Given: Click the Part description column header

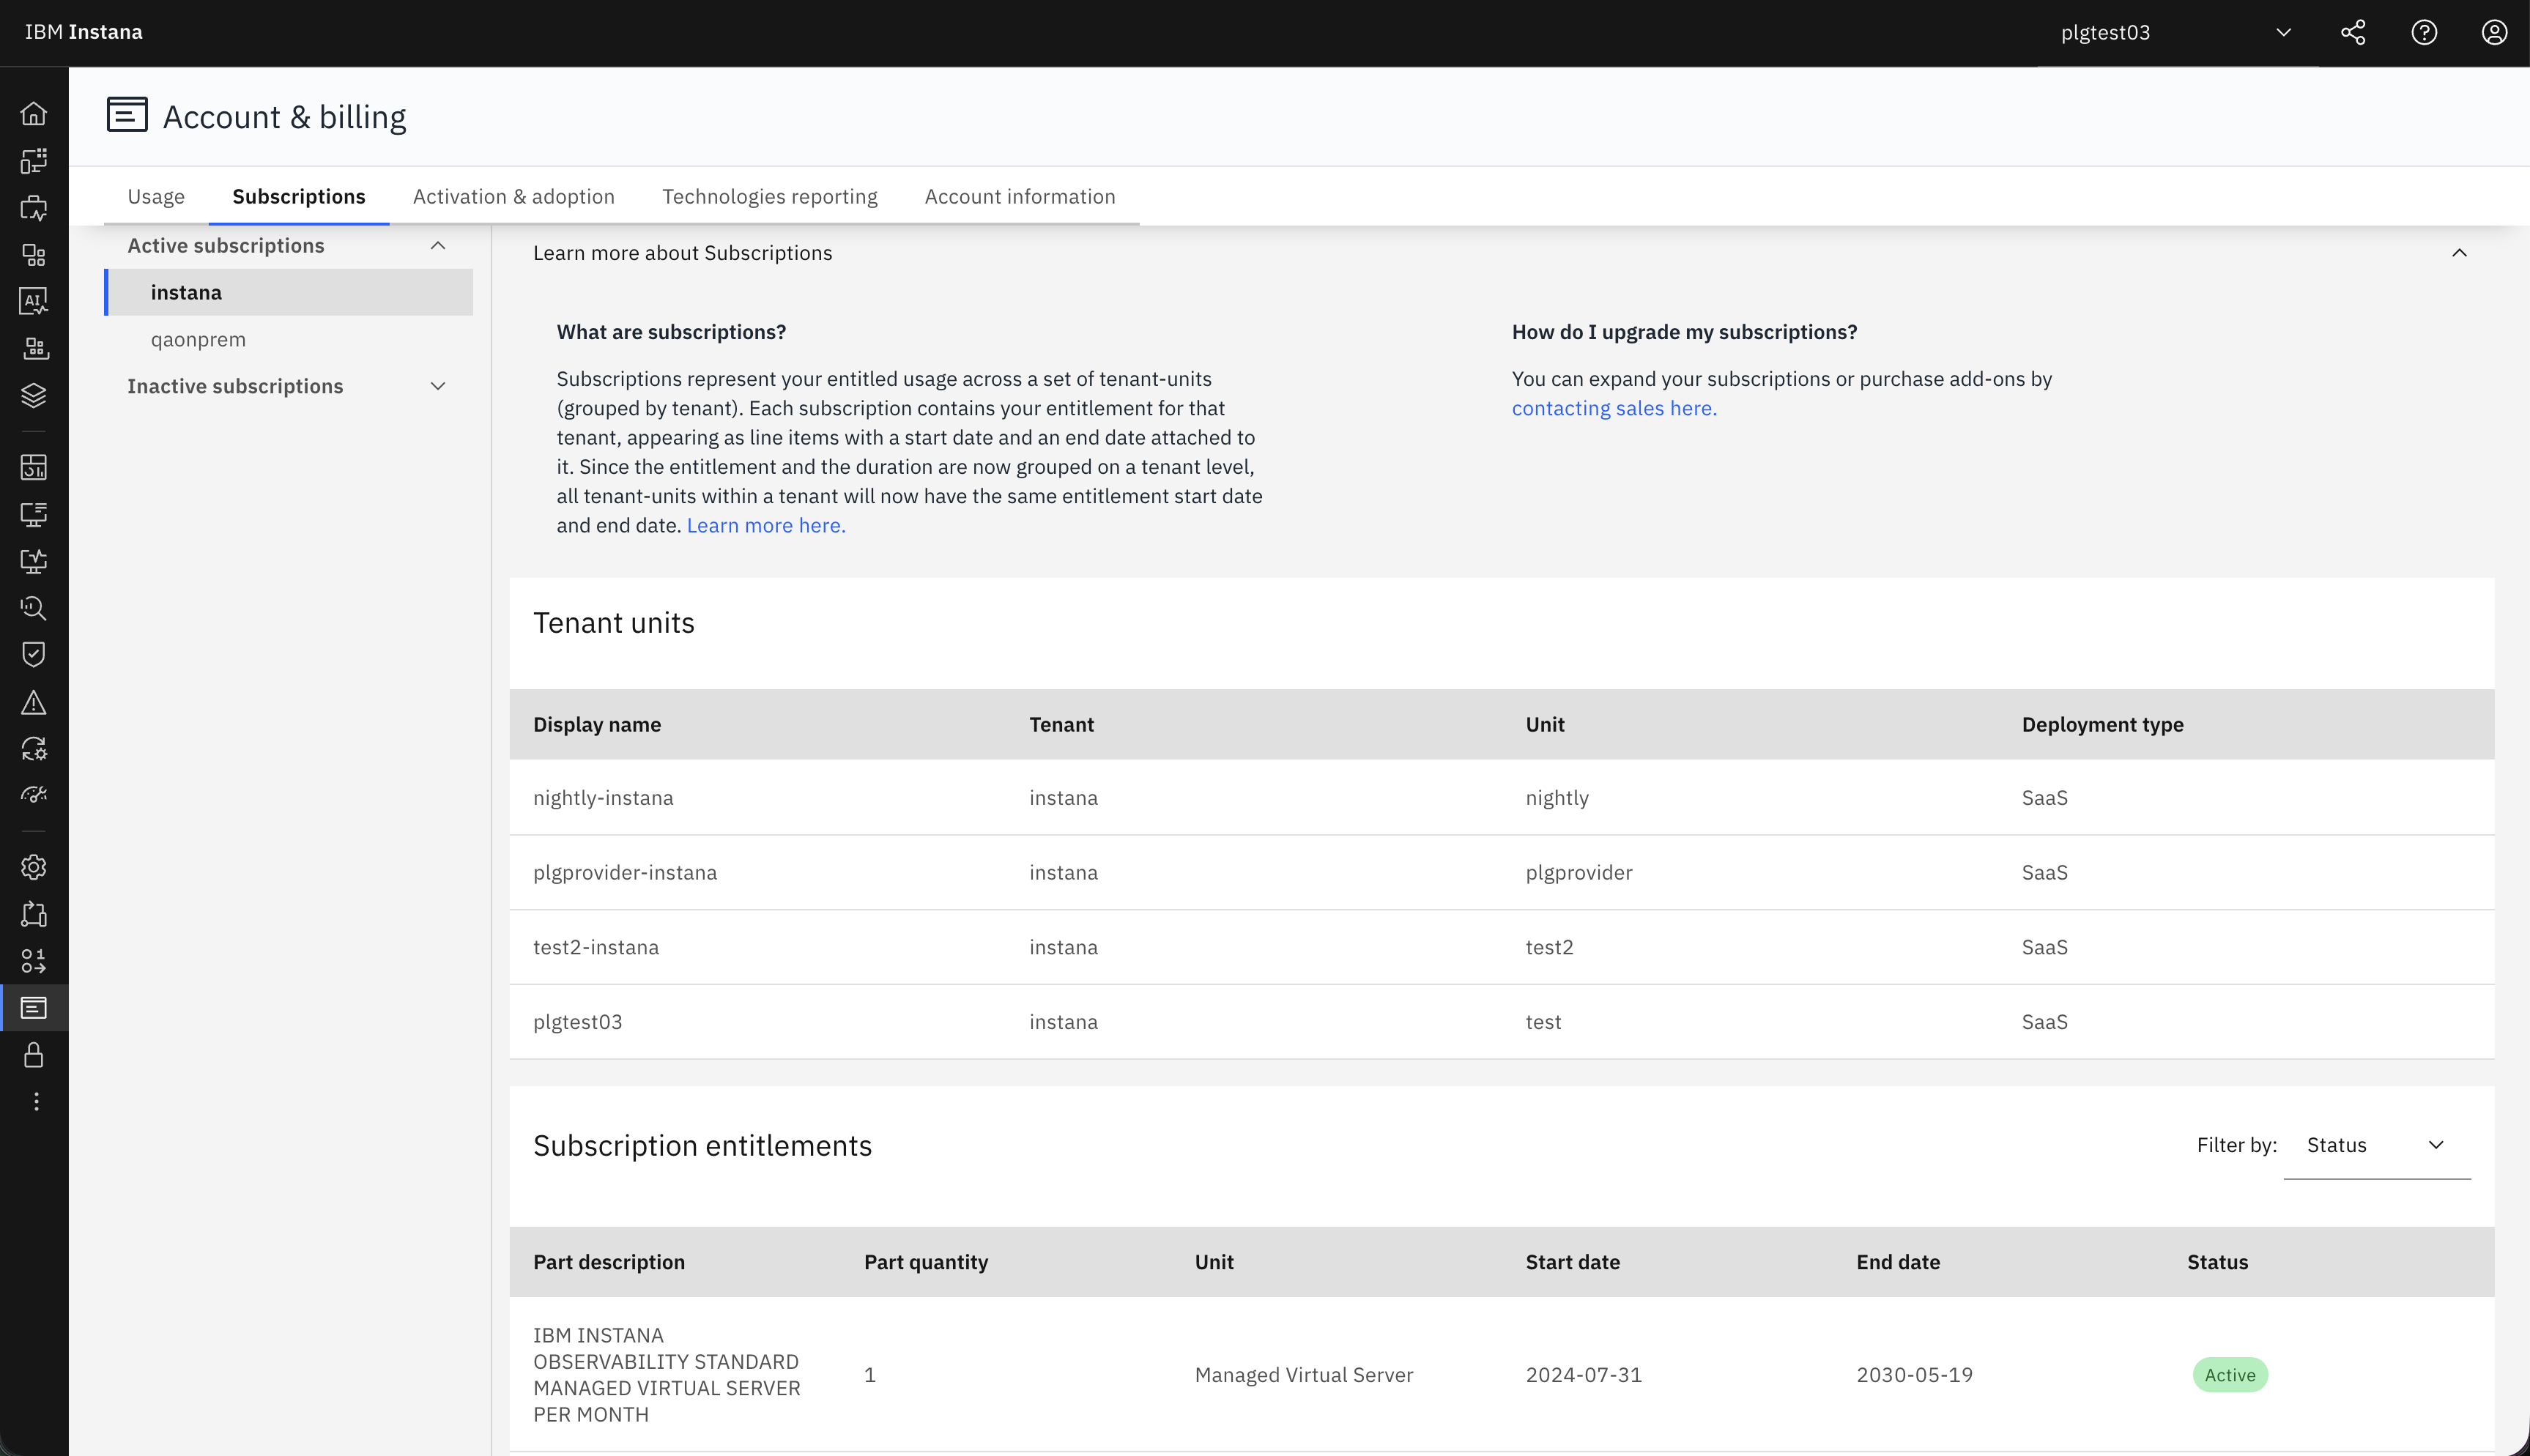Looking at the screenshot, I should click(x=609, y=1263).
